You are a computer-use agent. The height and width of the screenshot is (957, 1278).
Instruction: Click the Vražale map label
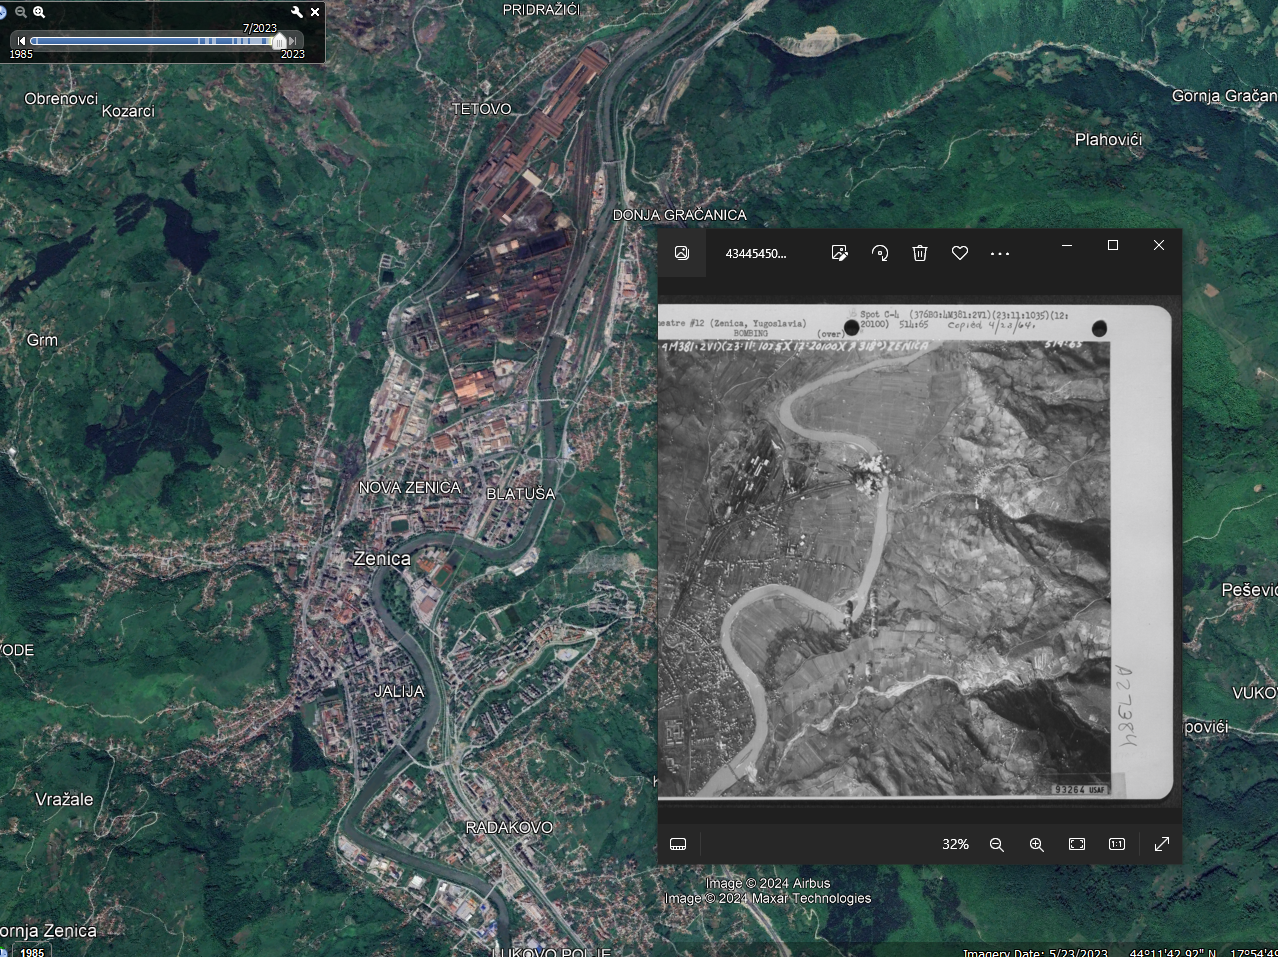click(x=64, y=799)
